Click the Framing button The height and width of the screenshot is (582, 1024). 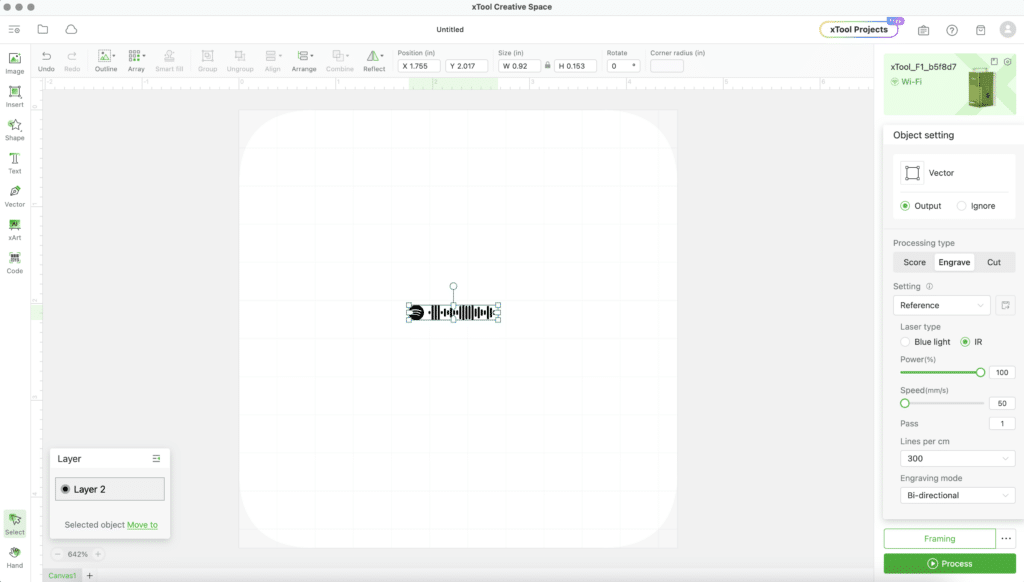(940, 538)
